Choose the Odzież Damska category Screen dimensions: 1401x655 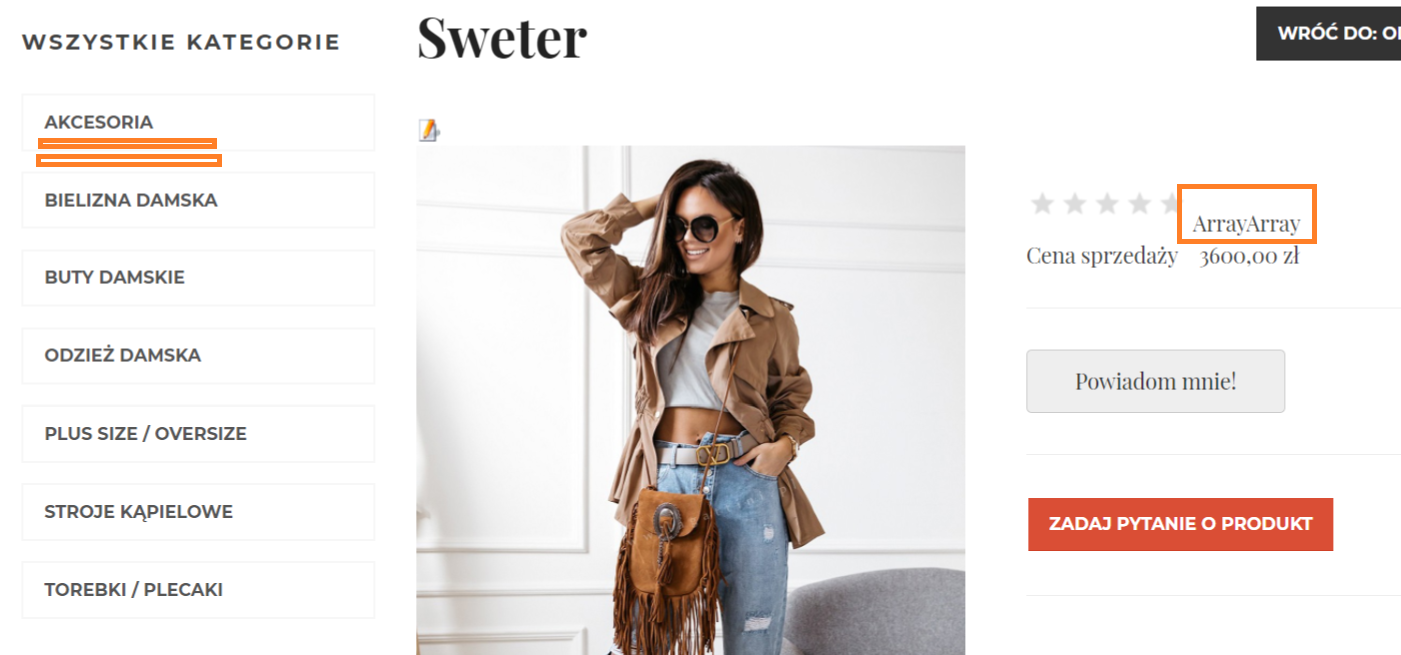coord(198,355)
